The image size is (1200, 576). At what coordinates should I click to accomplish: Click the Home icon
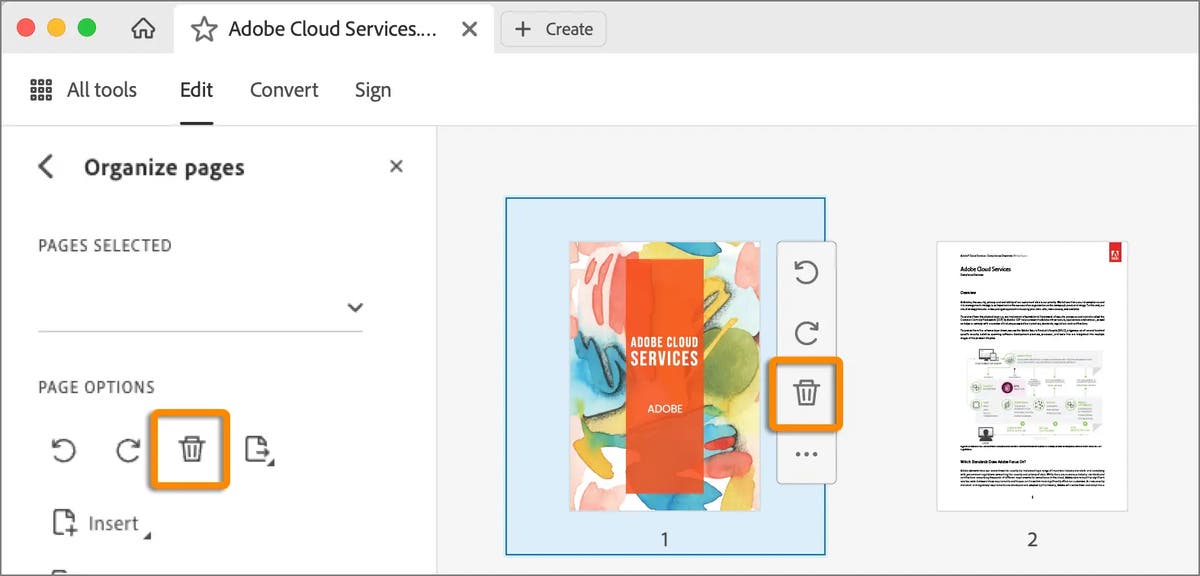pos(143,28)
